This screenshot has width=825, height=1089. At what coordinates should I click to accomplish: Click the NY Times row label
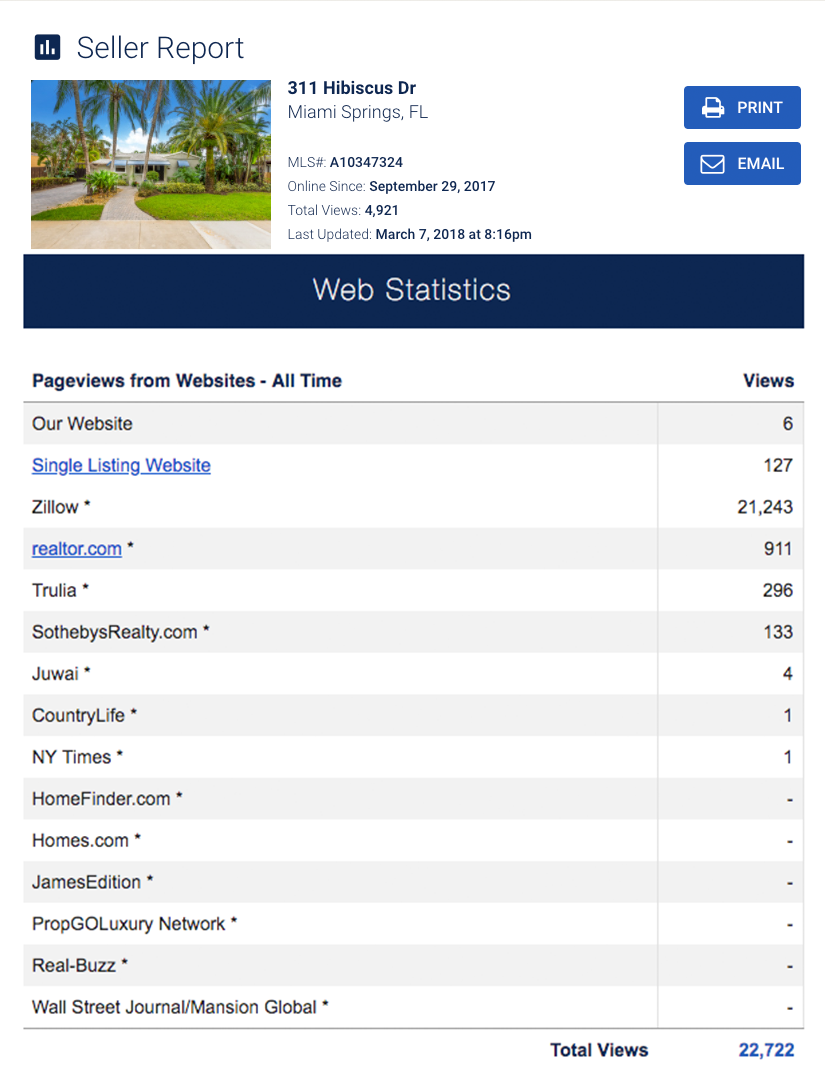tap(77, 757)
